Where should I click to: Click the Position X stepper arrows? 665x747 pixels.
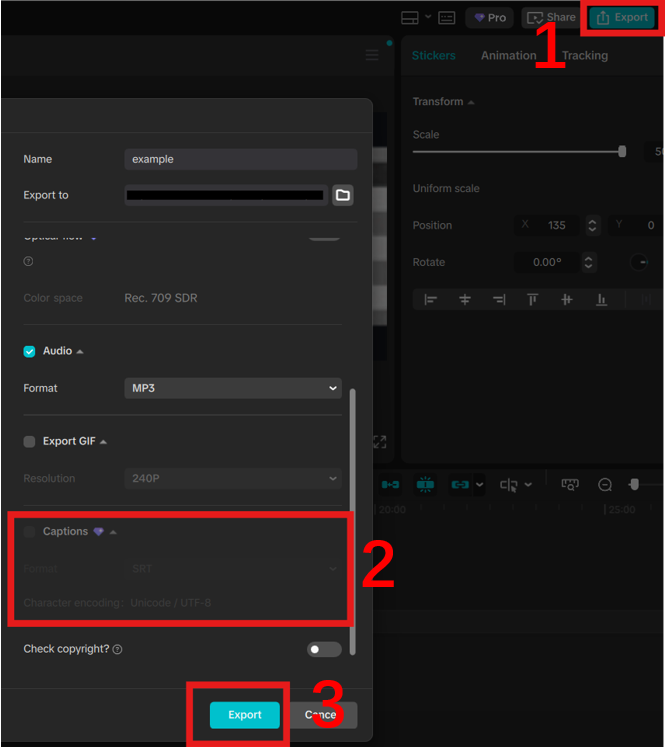592,225
